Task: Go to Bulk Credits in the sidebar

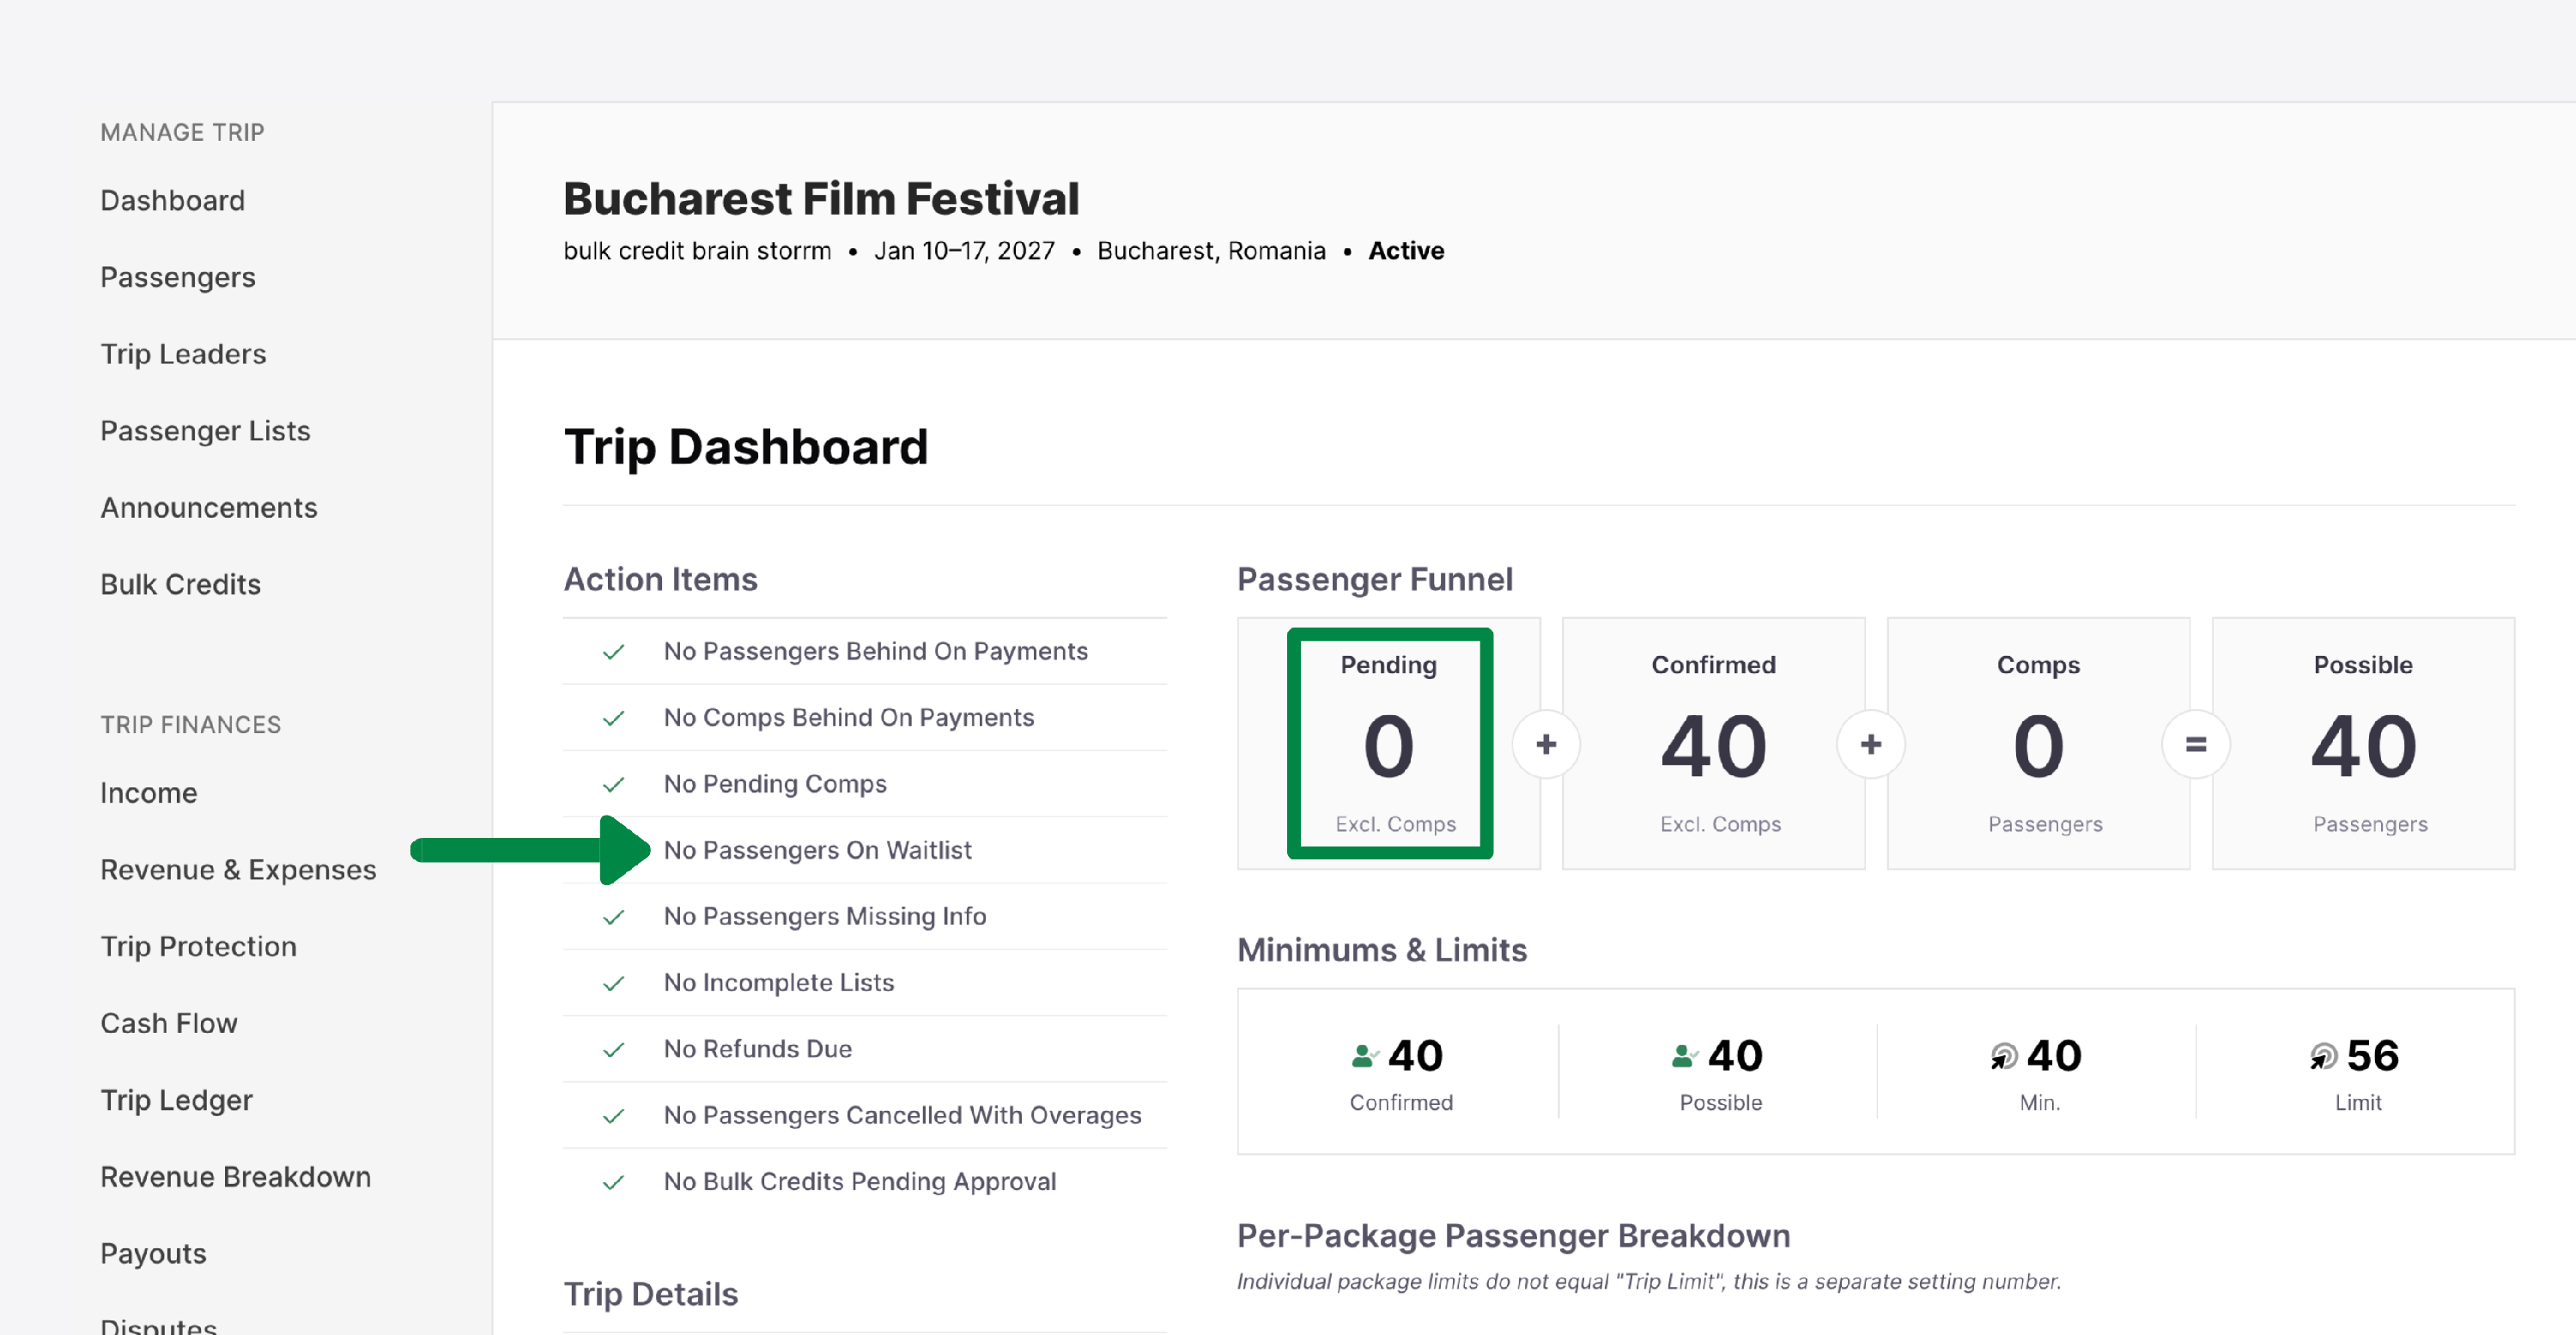Action: 180,584
